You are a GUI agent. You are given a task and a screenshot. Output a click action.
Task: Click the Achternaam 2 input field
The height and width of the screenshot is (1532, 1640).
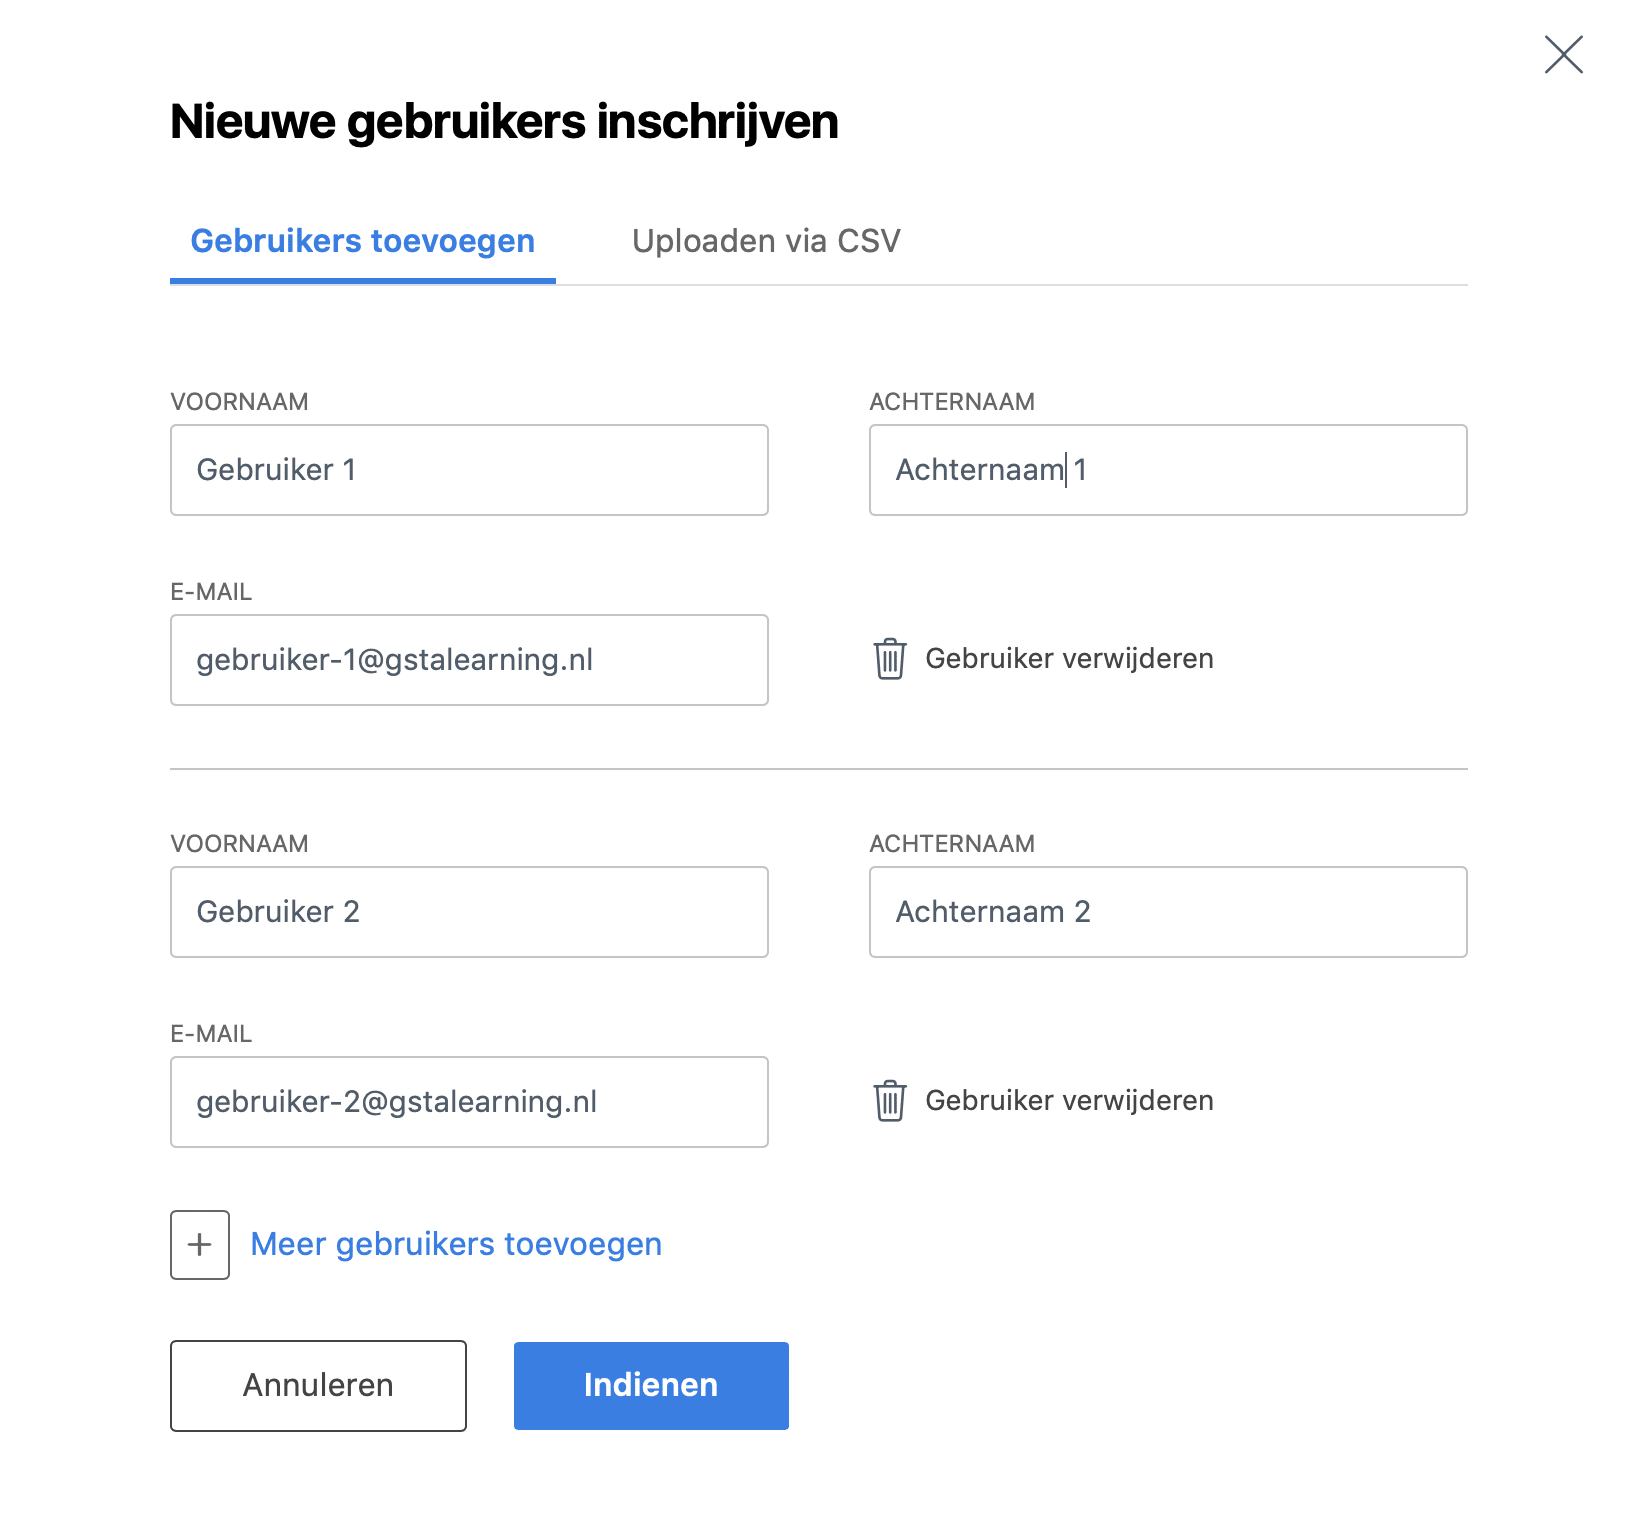click(x=1168, y=912)
